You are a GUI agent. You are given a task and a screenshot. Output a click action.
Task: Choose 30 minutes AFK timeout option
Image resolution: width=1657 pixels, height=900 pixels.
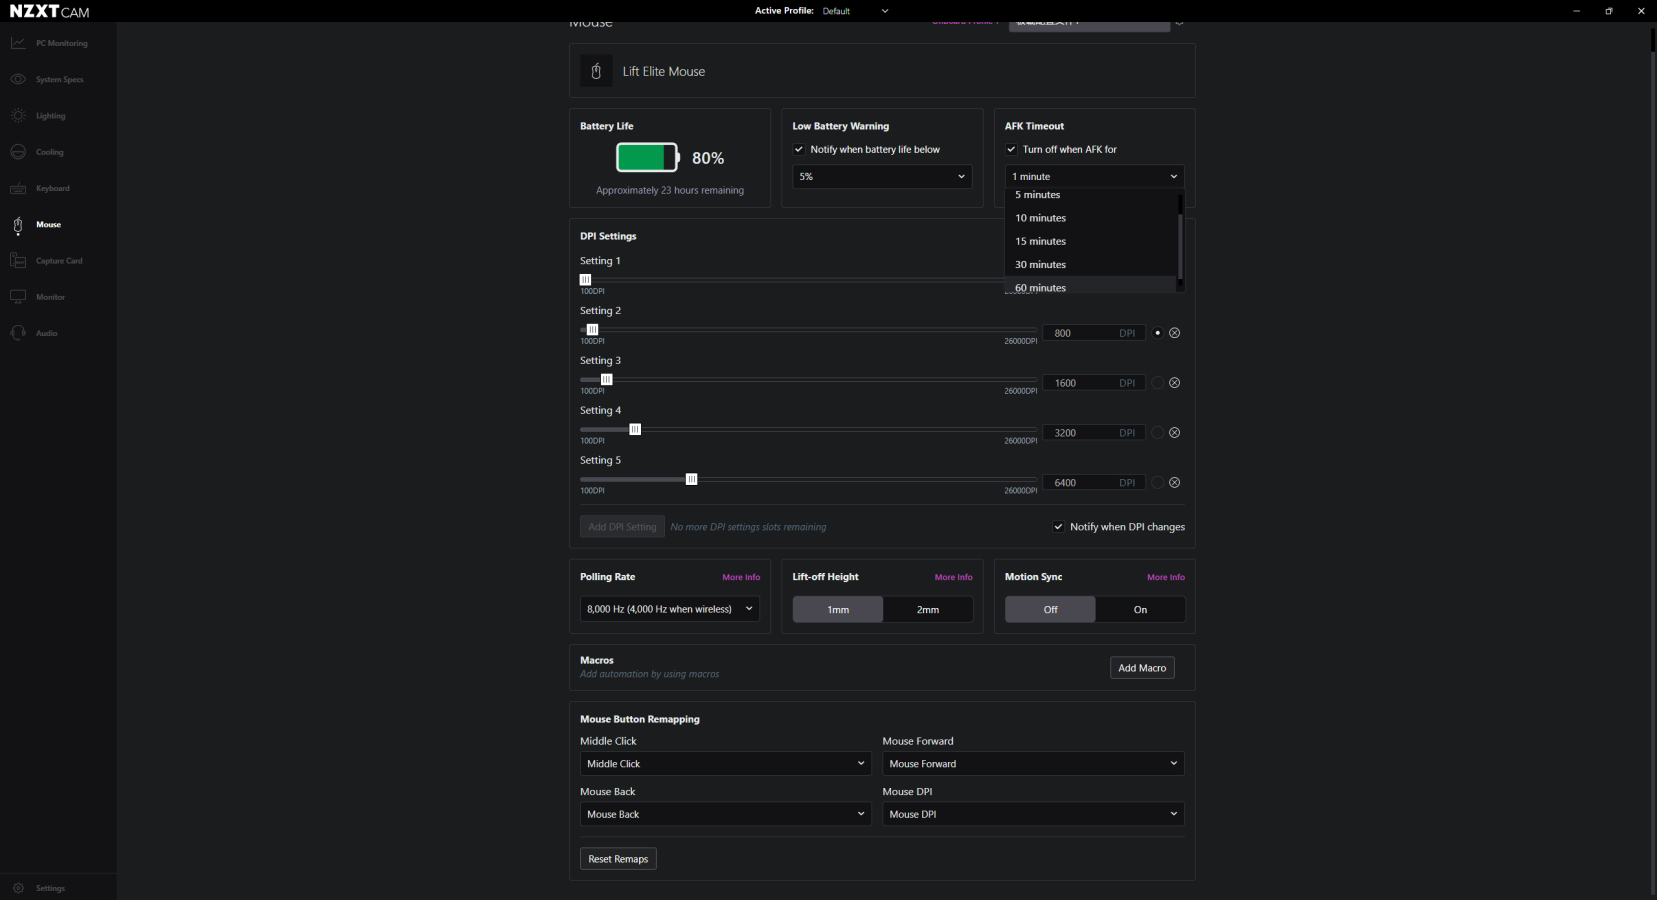pyautogui.click(x=1091, y=265)
